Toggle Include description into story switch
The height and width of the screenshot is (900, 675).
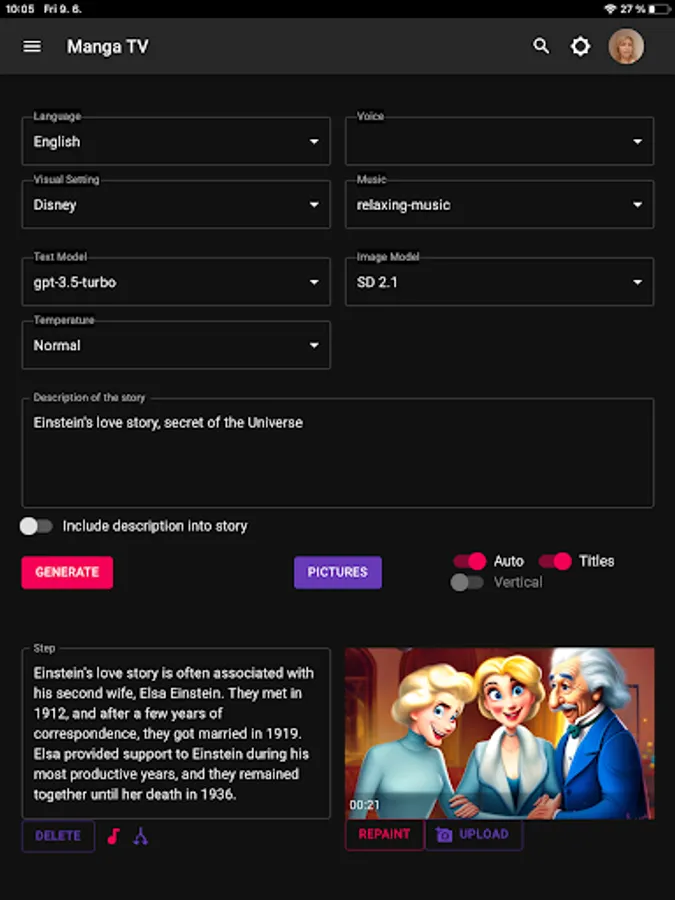[x=36, y=526]
